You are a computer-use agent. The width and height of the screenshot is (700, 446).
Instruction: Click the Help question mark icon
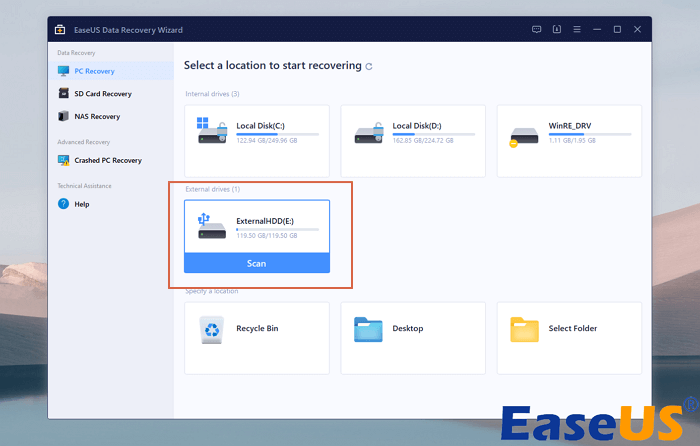tap(63, 204)
